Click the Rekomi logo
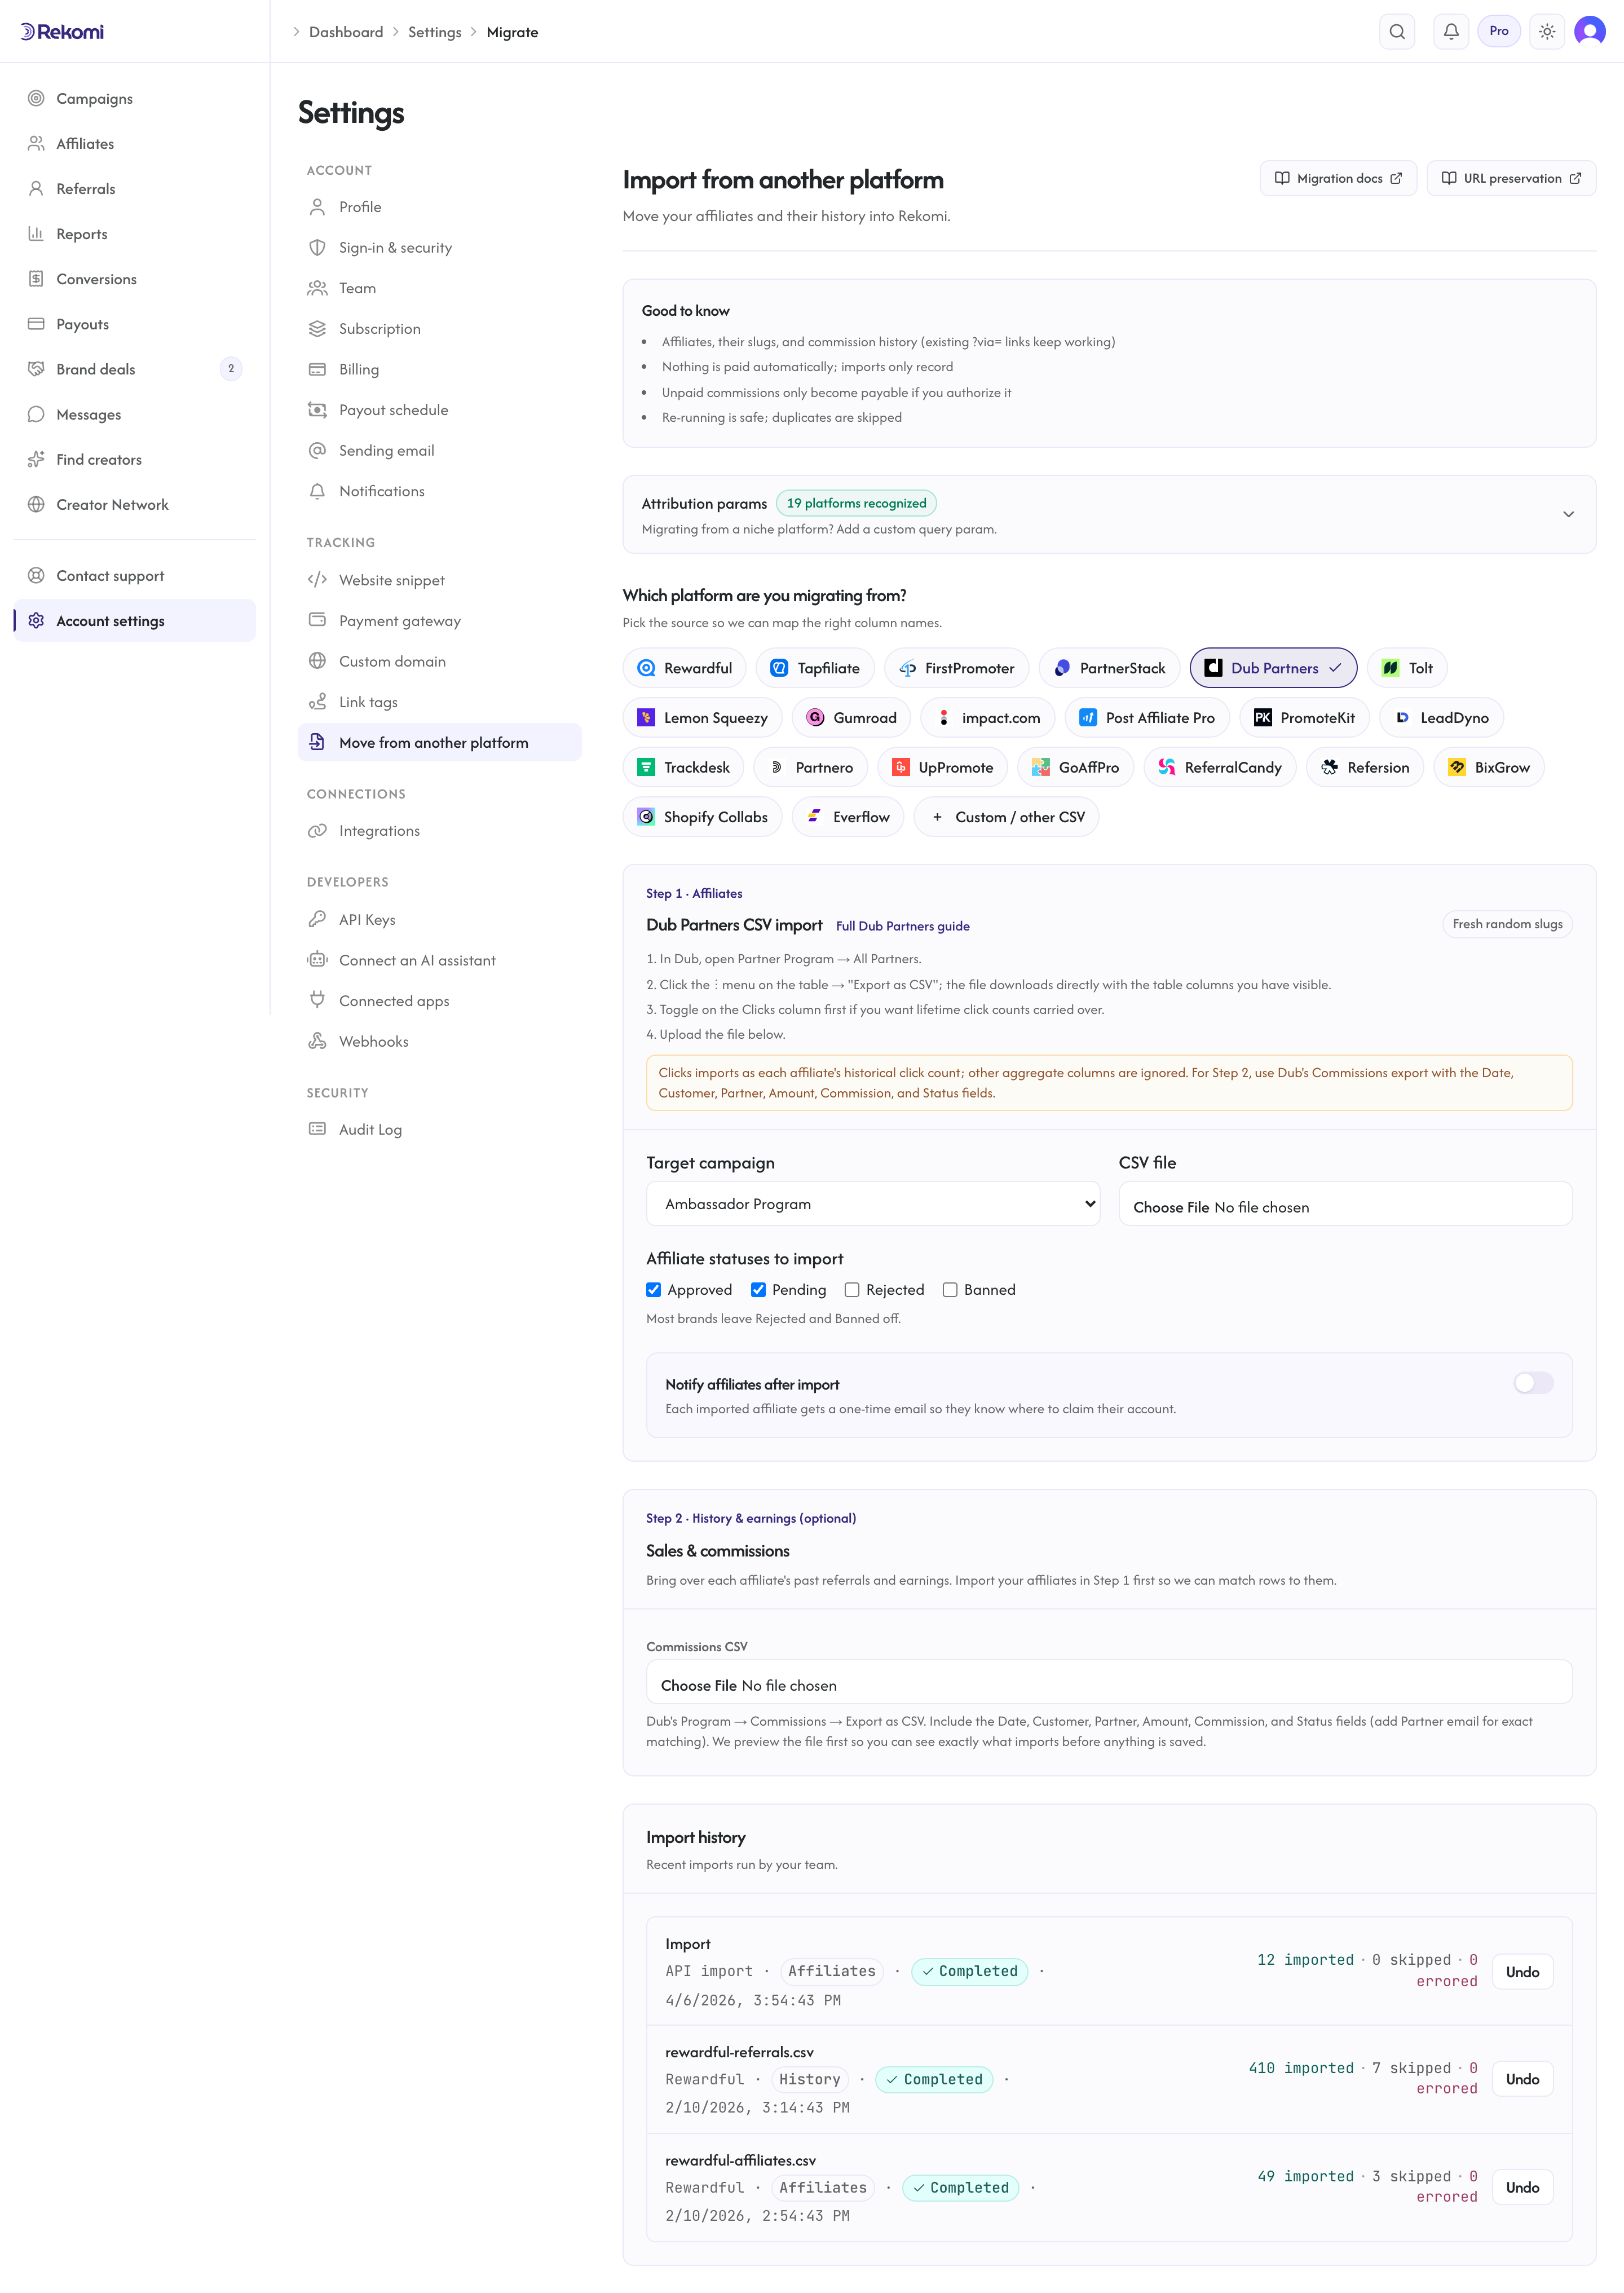 pos(62,32)
